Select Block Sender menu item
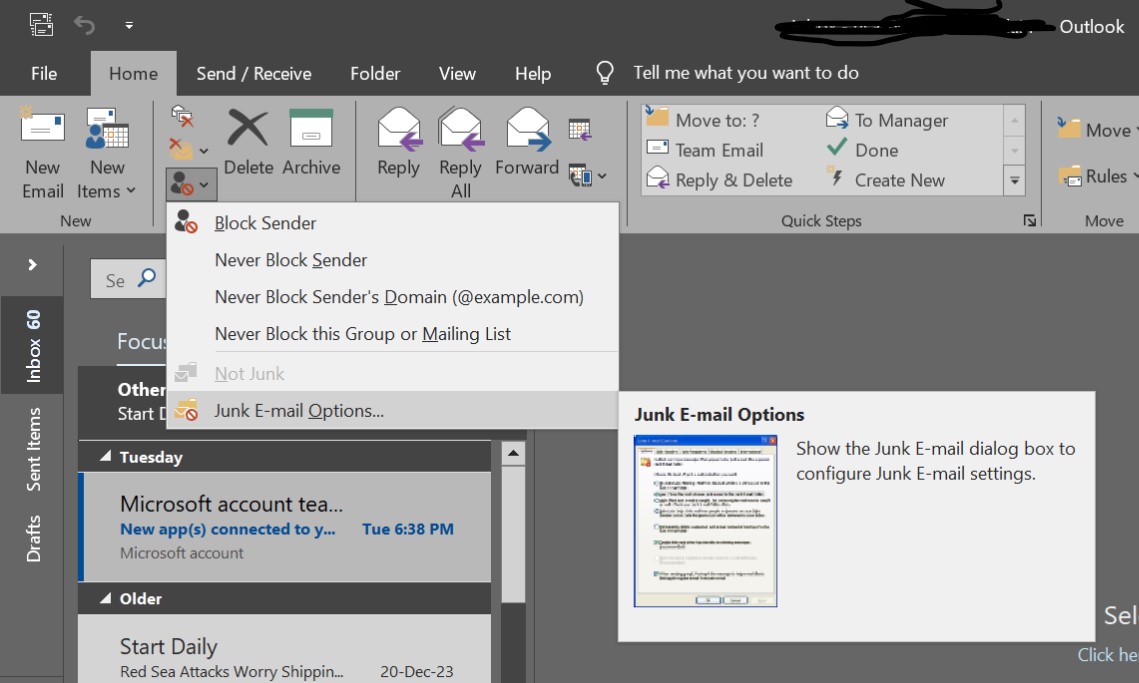This screenshot has height=683, width=1139. [392, 223]
